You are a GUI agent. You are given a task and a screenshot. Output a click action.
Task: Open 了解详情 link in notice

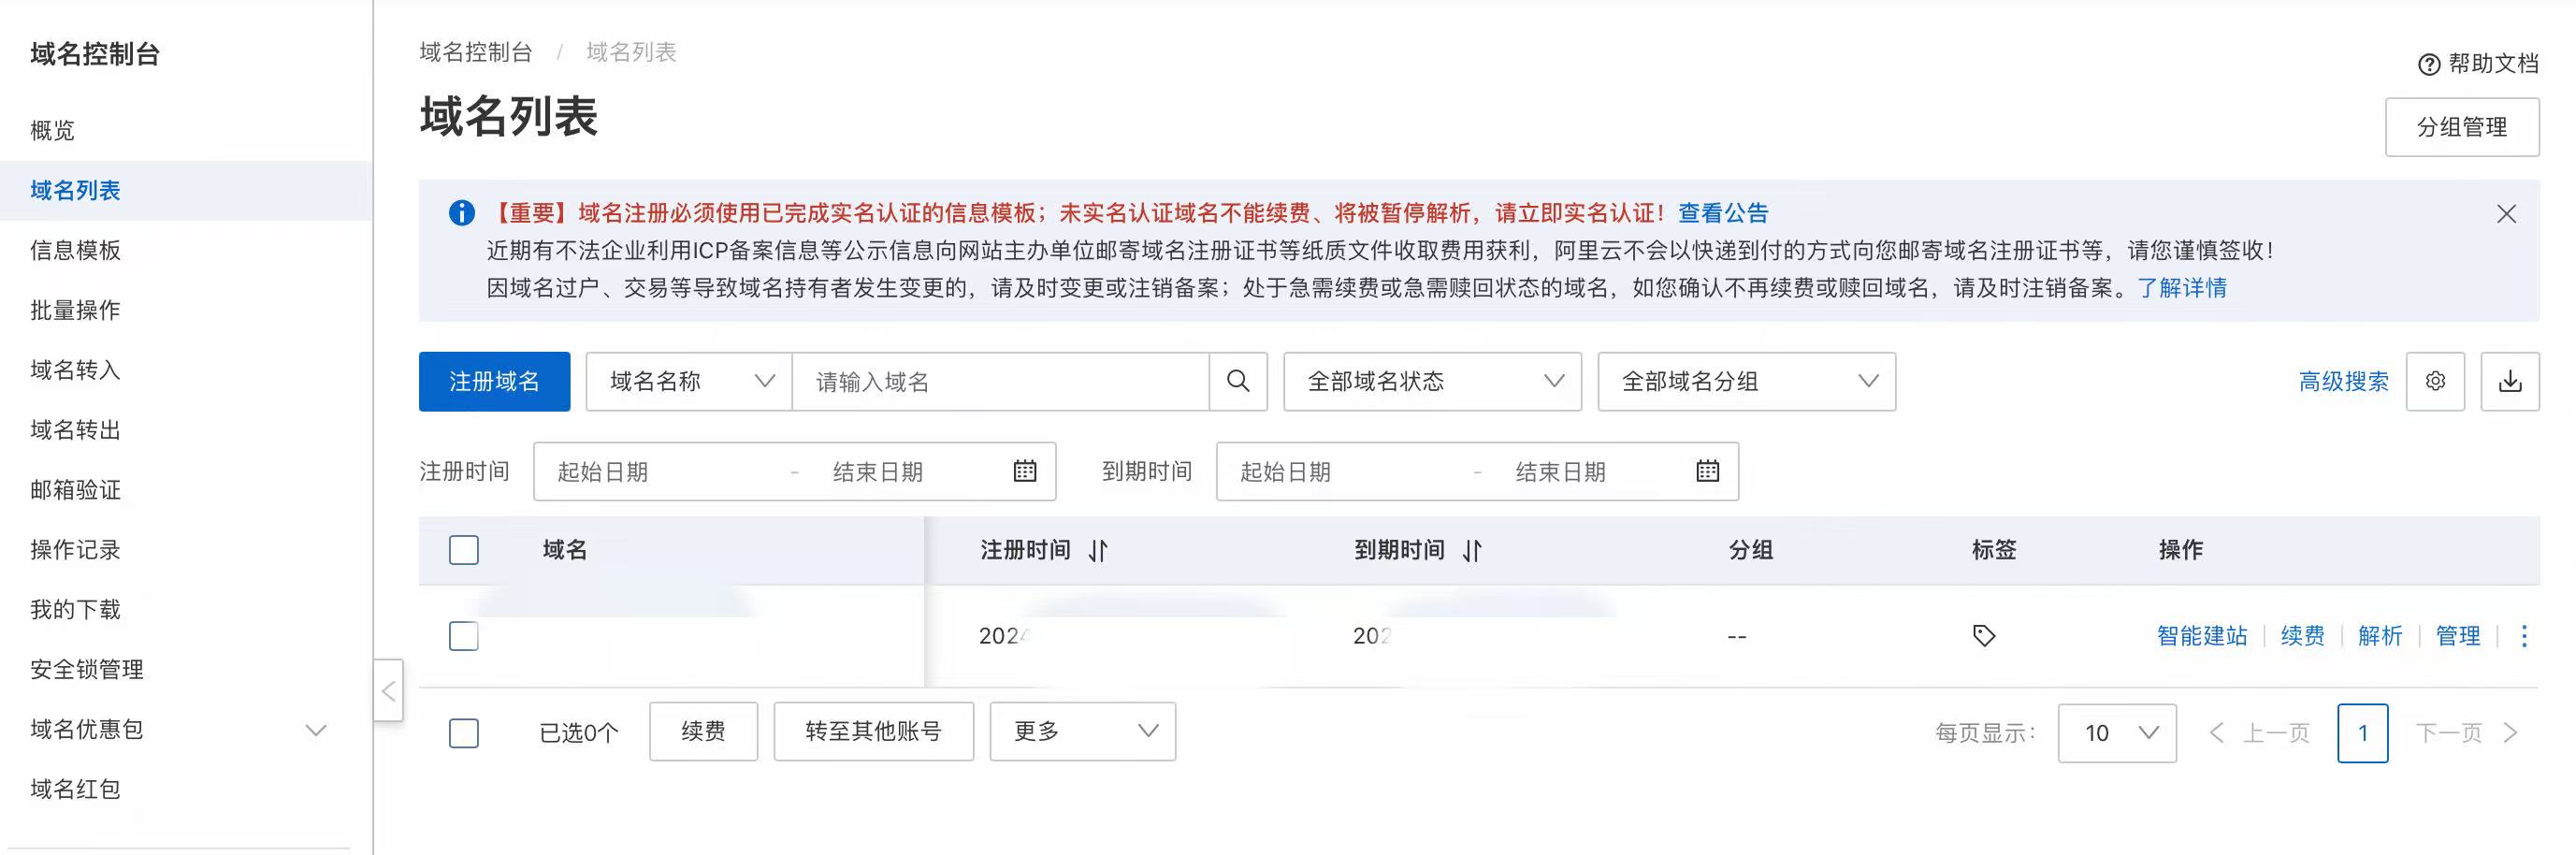[2182, 288]
